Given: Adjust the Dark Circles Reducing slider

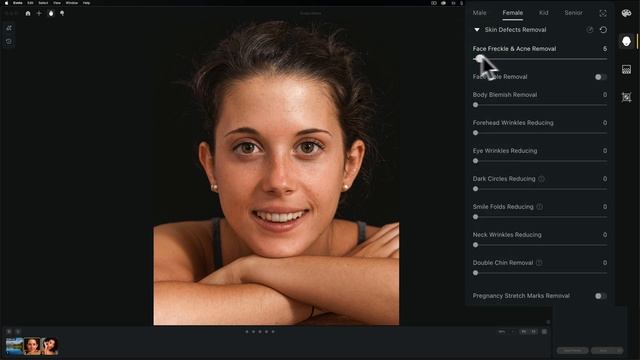Looking at the screenshot, I should tap(540, 189).
